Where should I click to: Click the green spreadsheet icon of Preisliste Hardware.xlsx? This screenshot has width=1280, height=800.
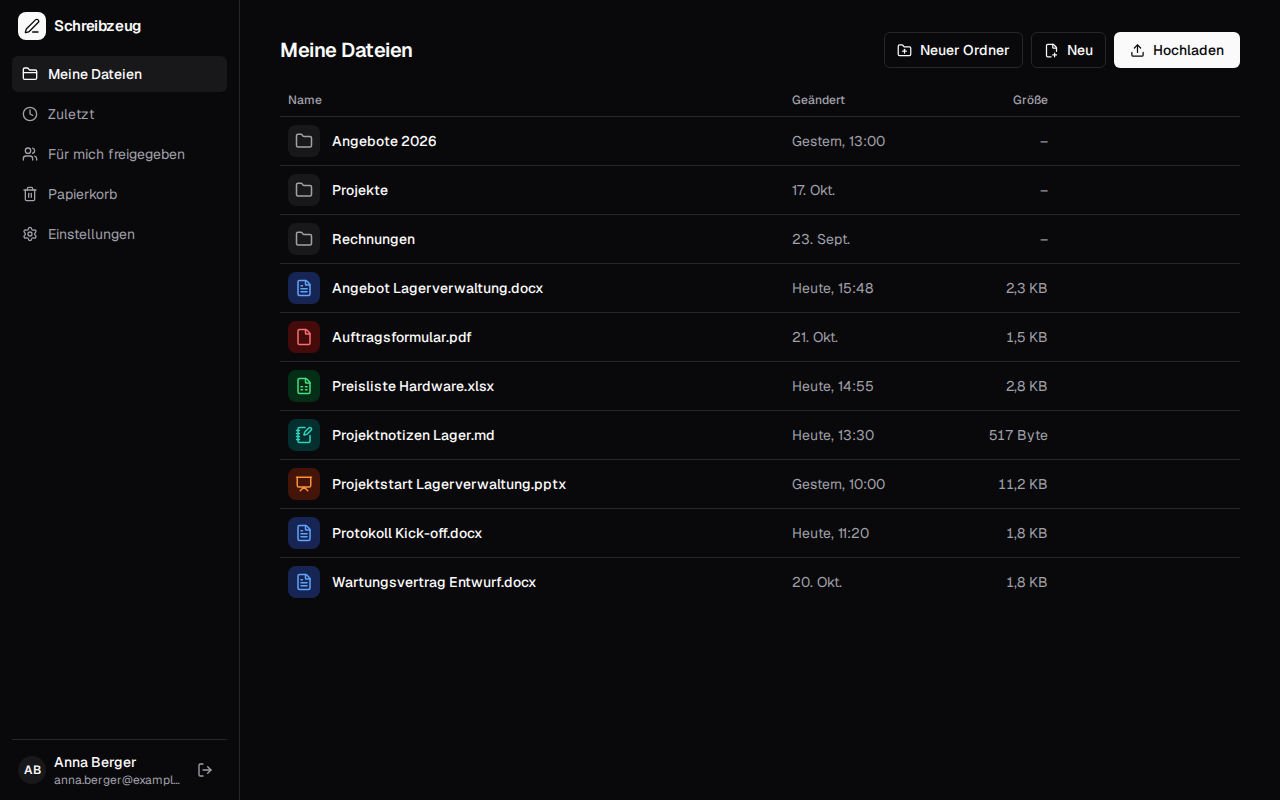point(304,386)
